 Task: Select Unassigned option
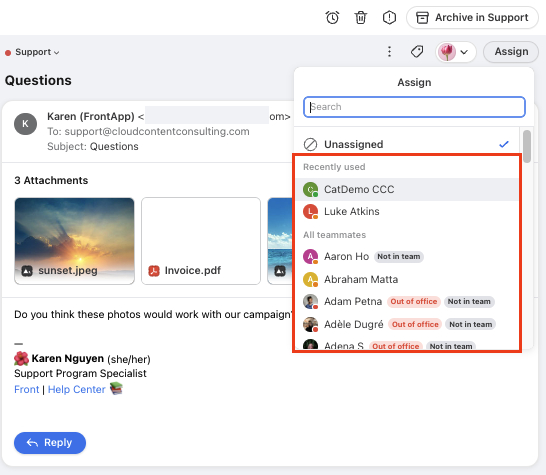coord(406,144)
